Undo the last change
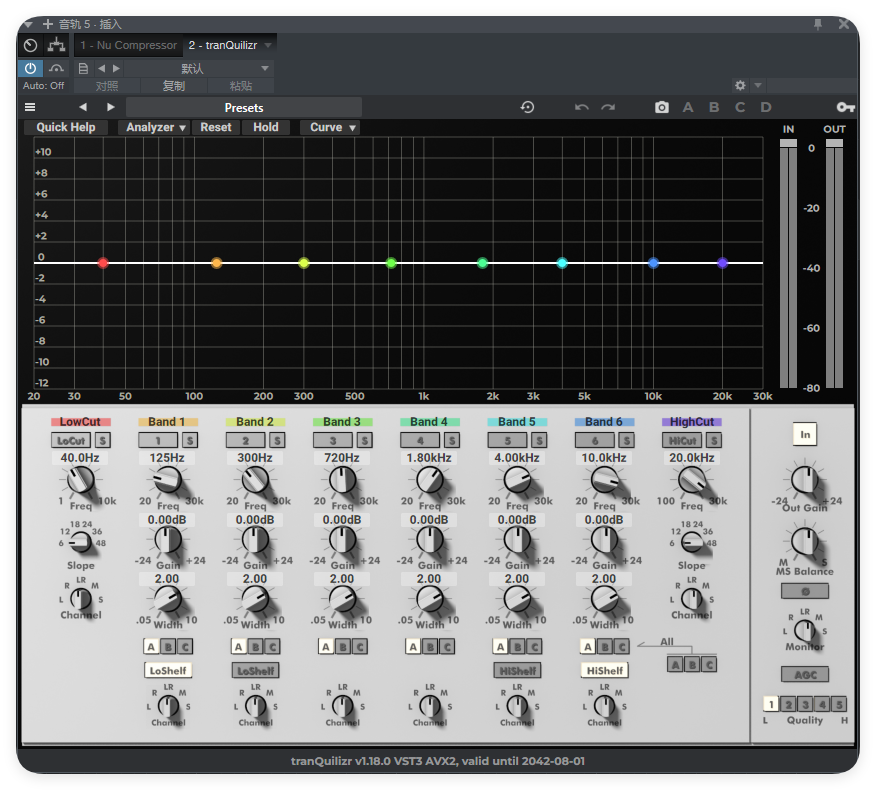Image resolution: width=876 pixels, height=790 pixels. 582,107
